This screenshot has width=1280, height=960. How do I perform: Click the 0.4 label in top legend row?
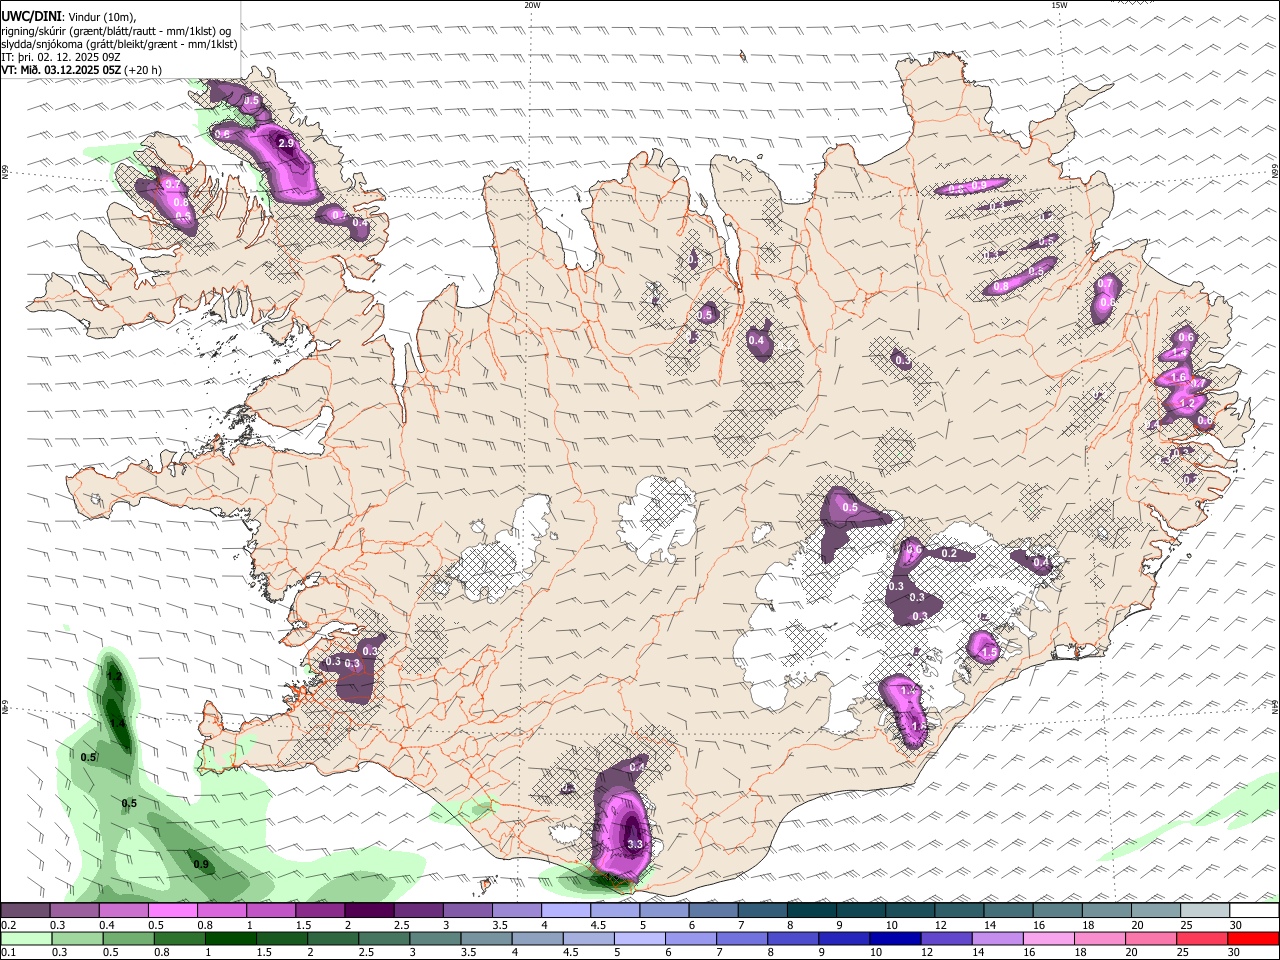click(107, 925)
